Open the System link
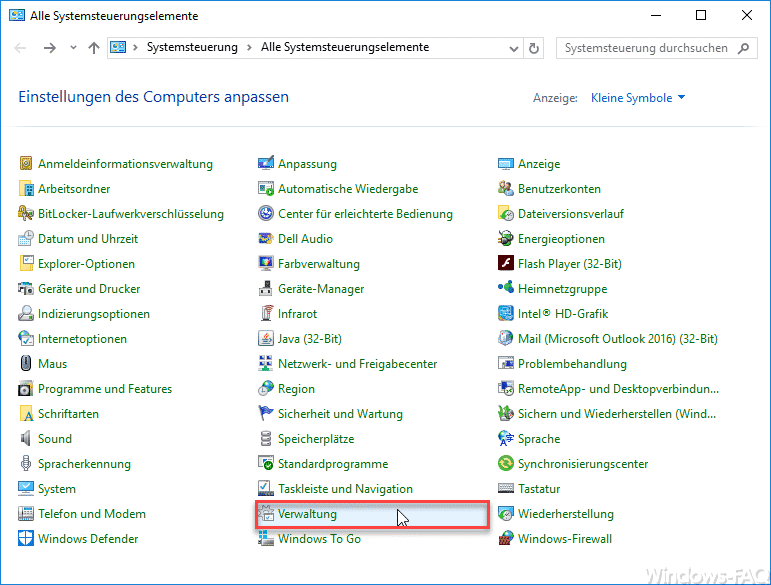771x585 pixels. pos(57,489)
